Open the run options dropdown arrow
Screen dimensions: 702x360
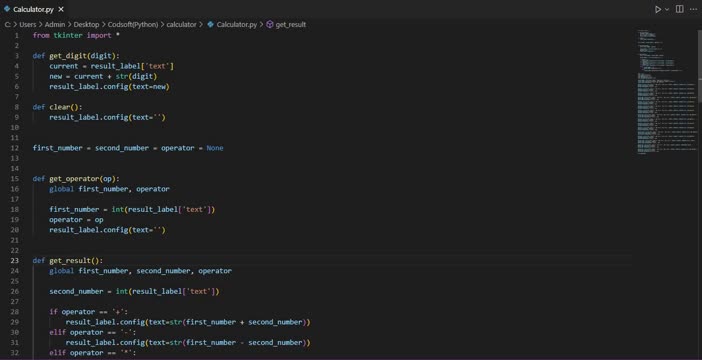click(x=667, y=9)
